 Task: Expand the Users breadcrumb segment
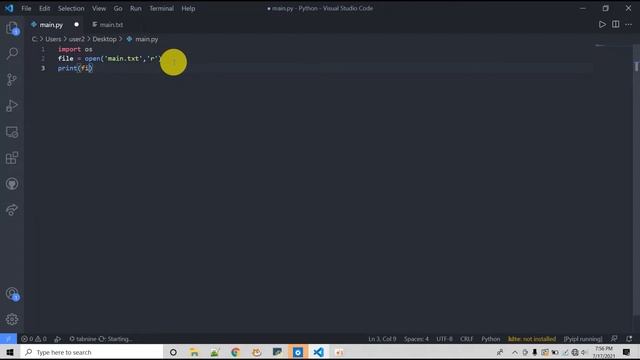coord(53,39)
